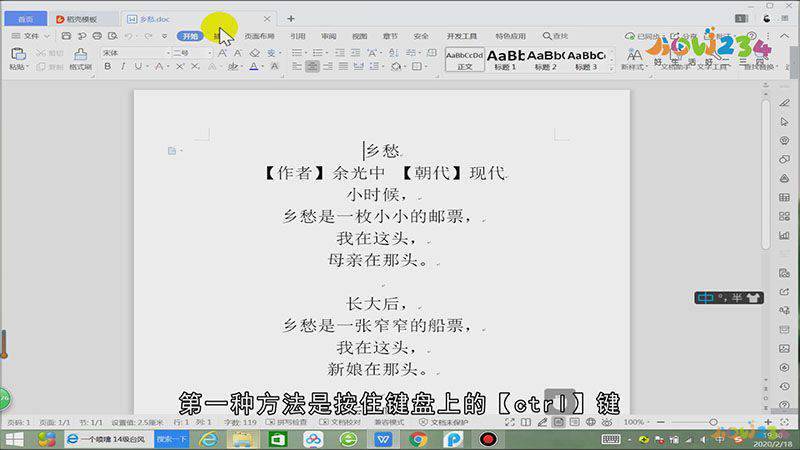Click the pen tool in right sidebar
Viewport: 800px width, 450px height.
784,103
